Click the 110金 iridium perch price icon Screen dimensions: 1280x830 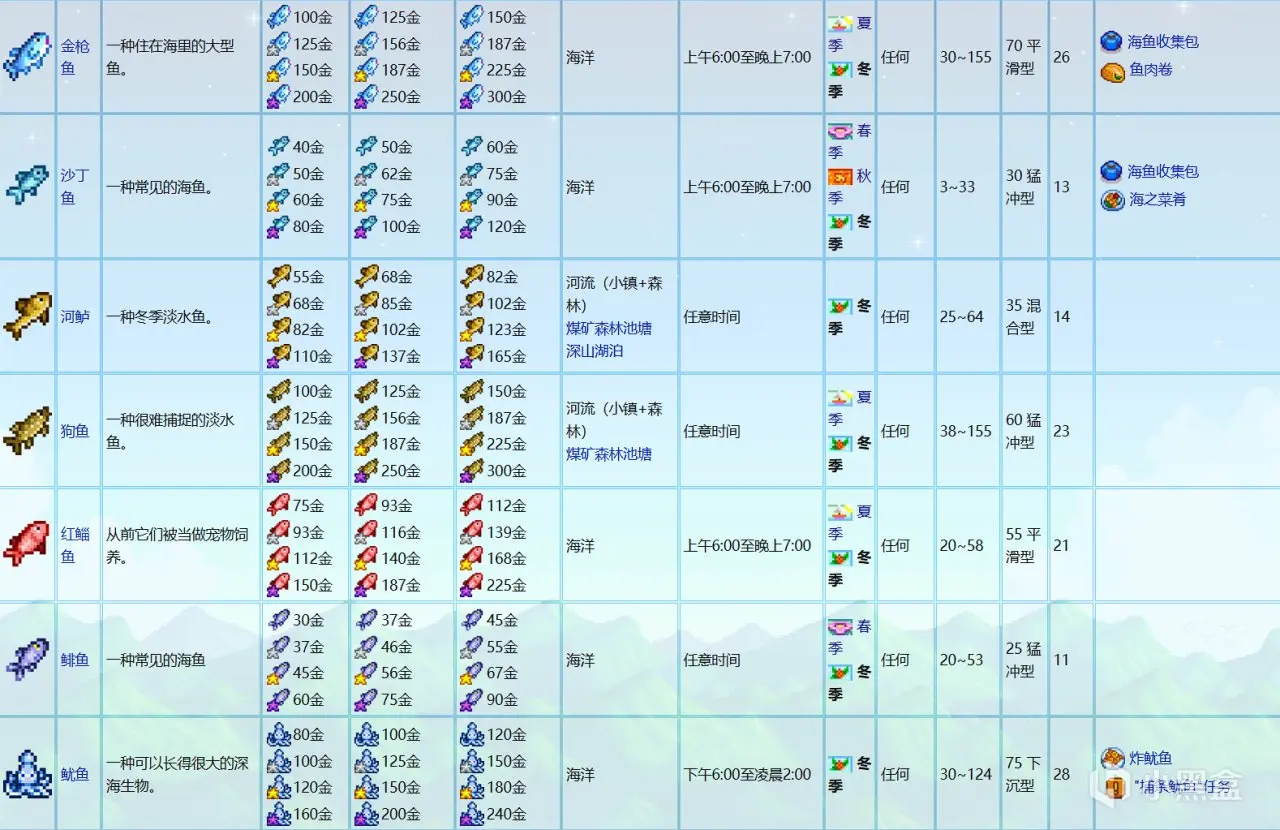click(x=277, y=356)
